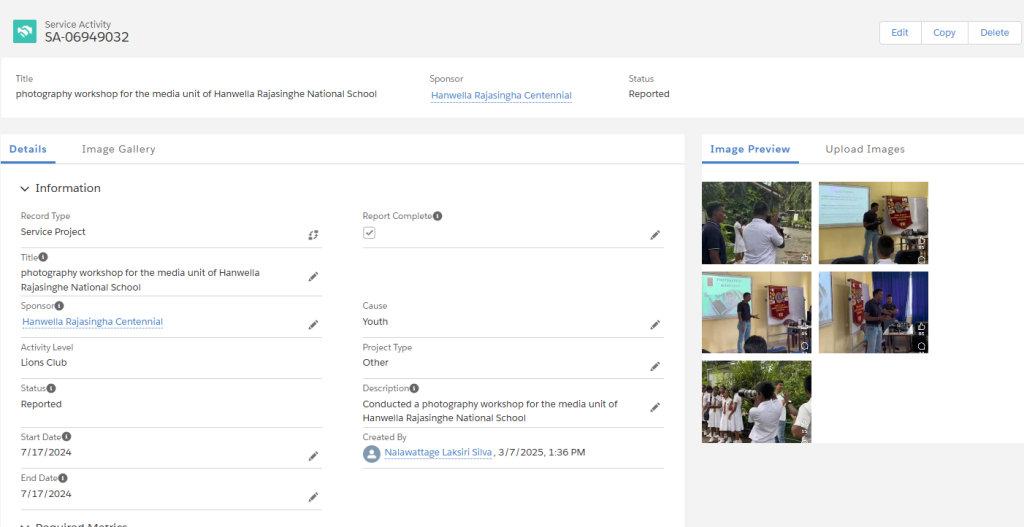Open thumbnail of students with camera outdoors
The width and height of the screenshot is (1024, 527).
coord(757,402)
